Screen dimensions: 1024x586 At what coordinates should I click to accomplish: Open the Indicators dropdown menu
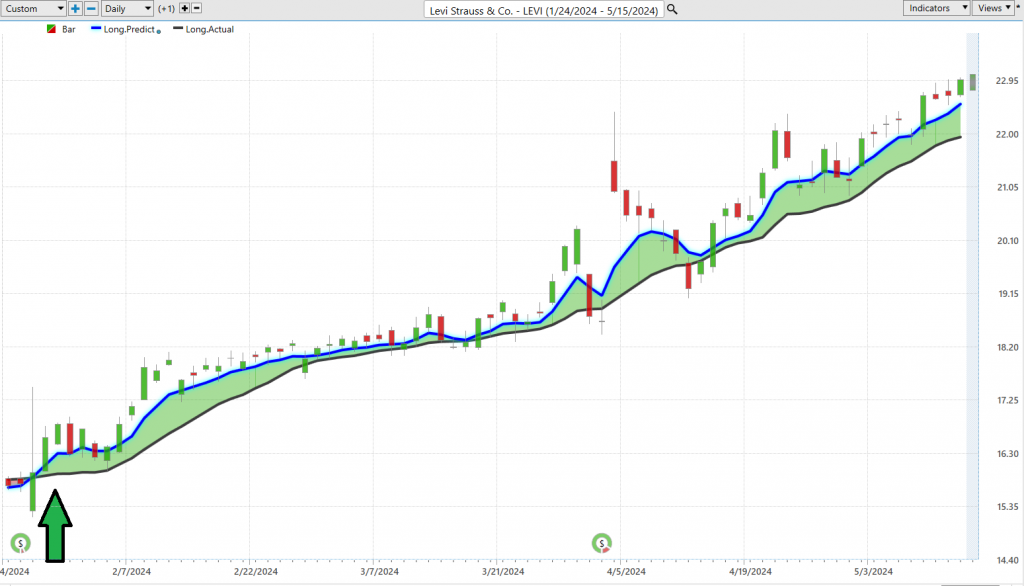click(x=936, y=8)
